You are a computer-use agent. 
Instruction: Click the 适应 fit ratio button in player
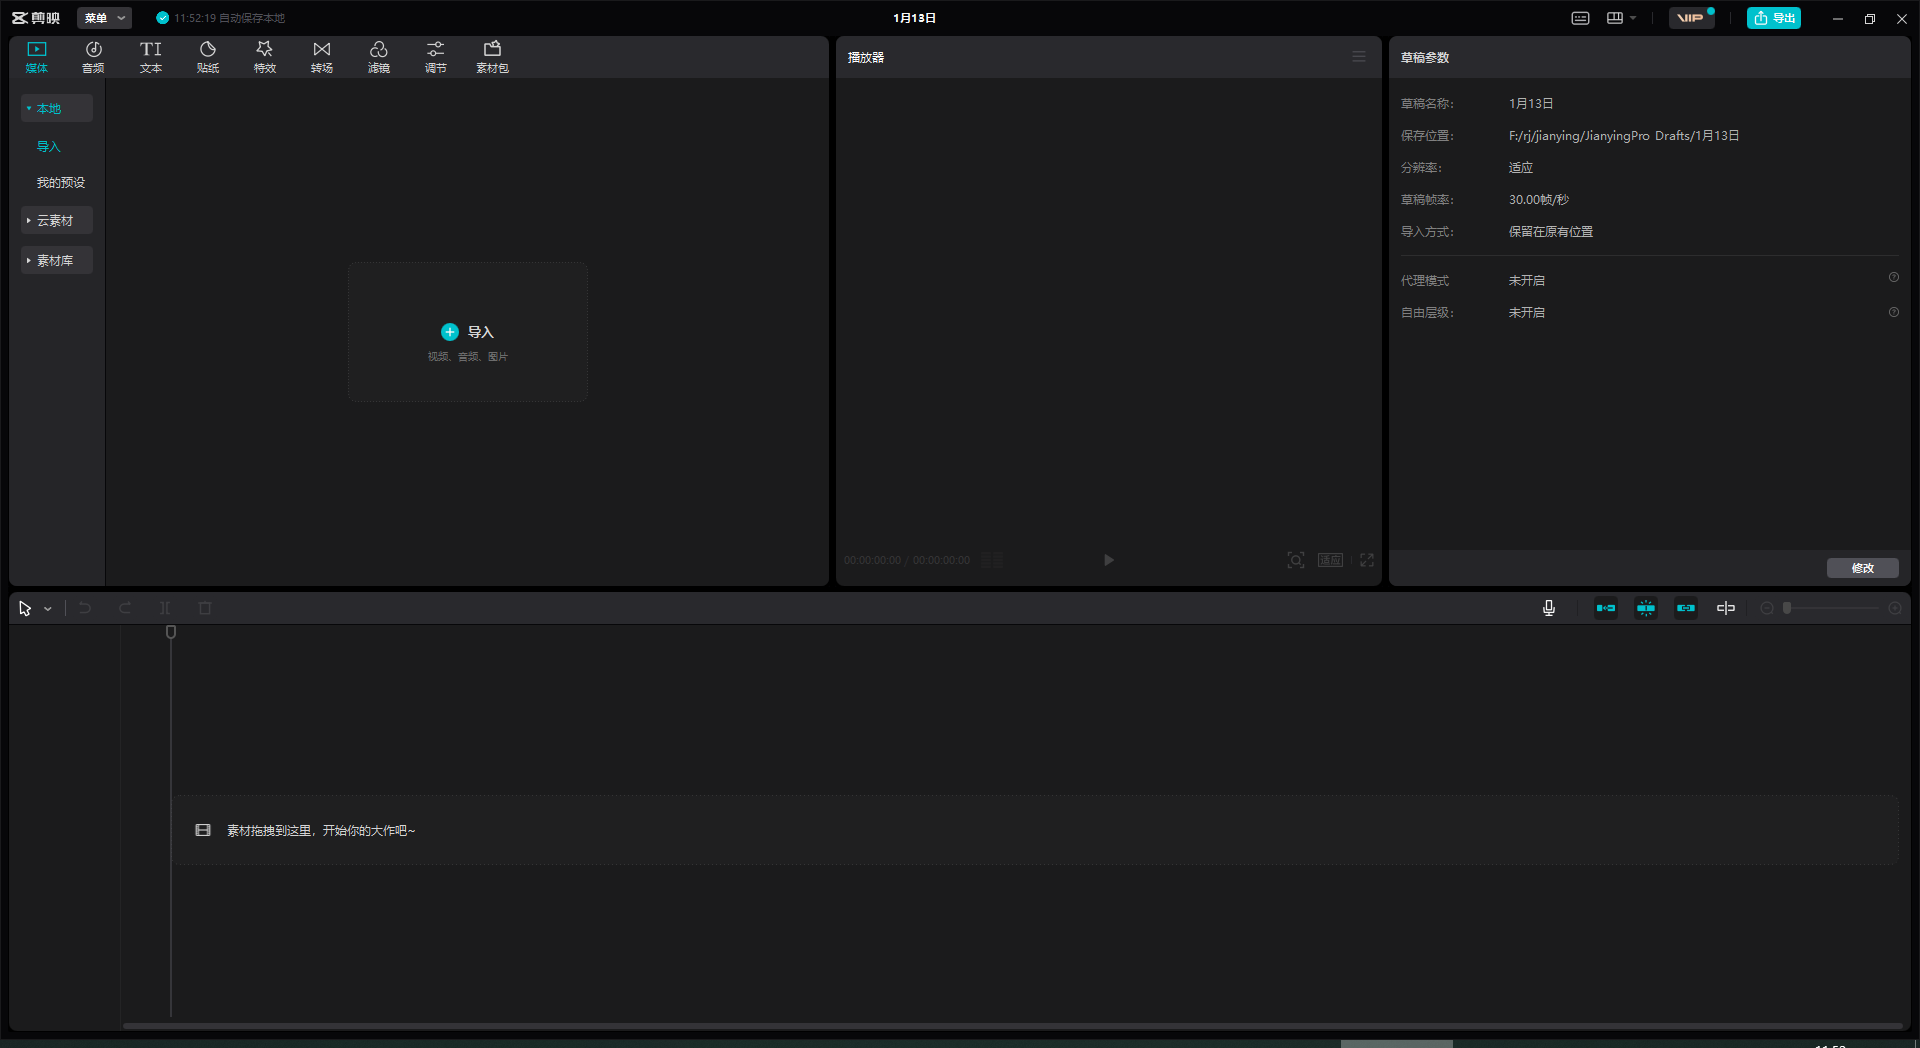tap(1330, 560)
